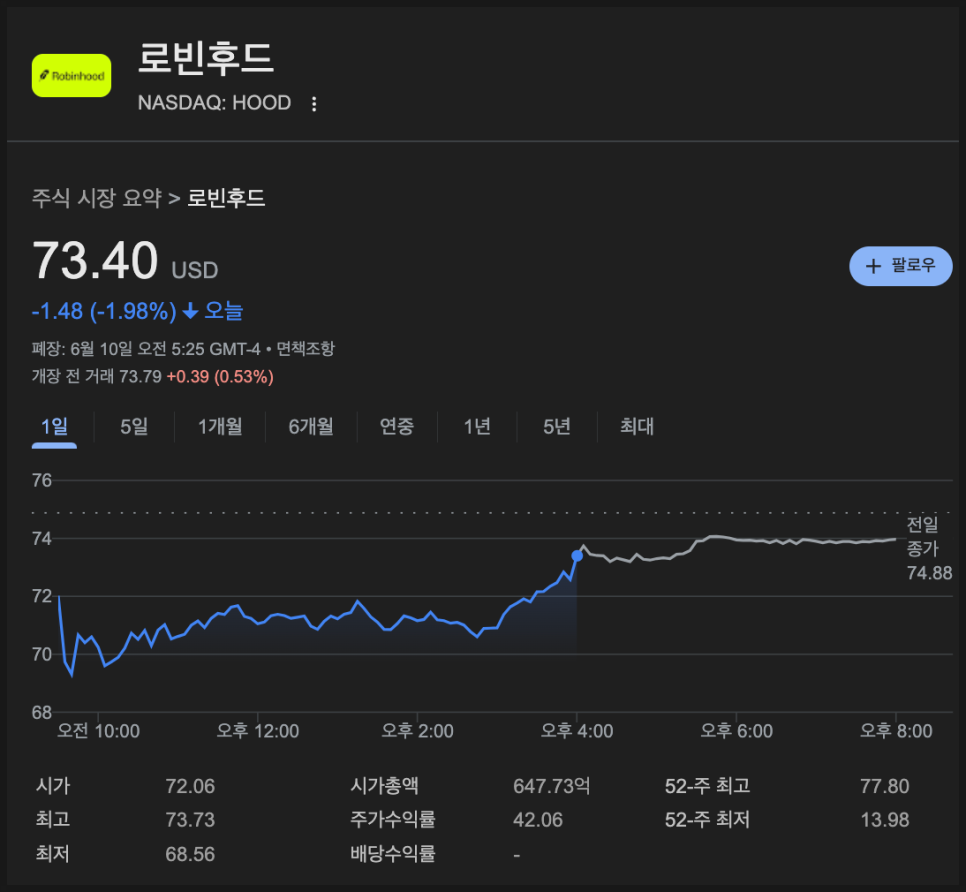The width and height of the screenshot is (966, 892).
Task: Switch to the 5년 chart tab
Action: click(557, 426)
